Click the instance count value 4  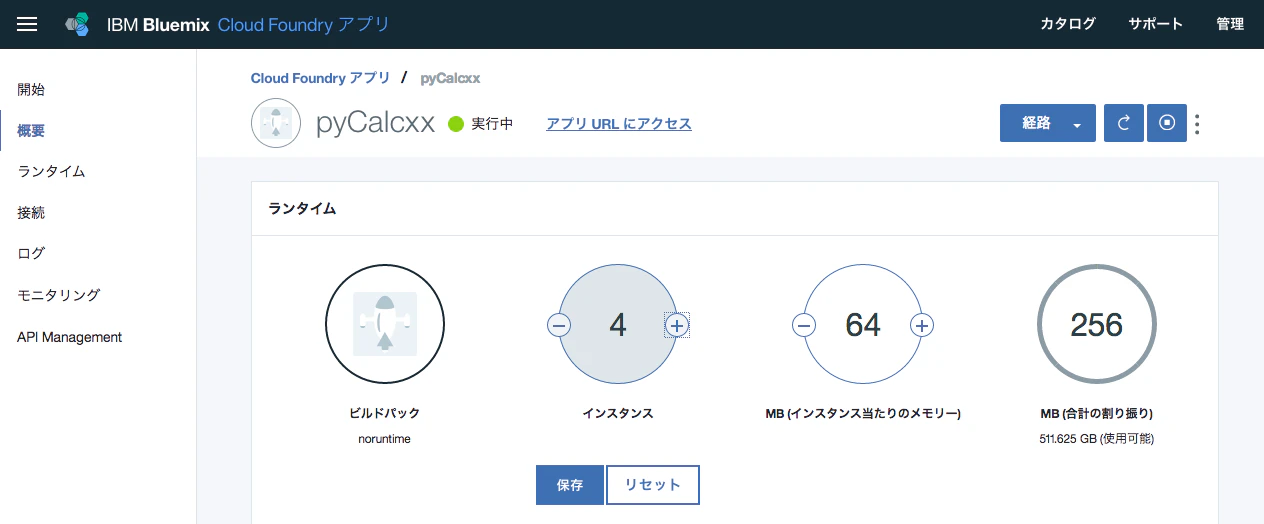[618, 325]
